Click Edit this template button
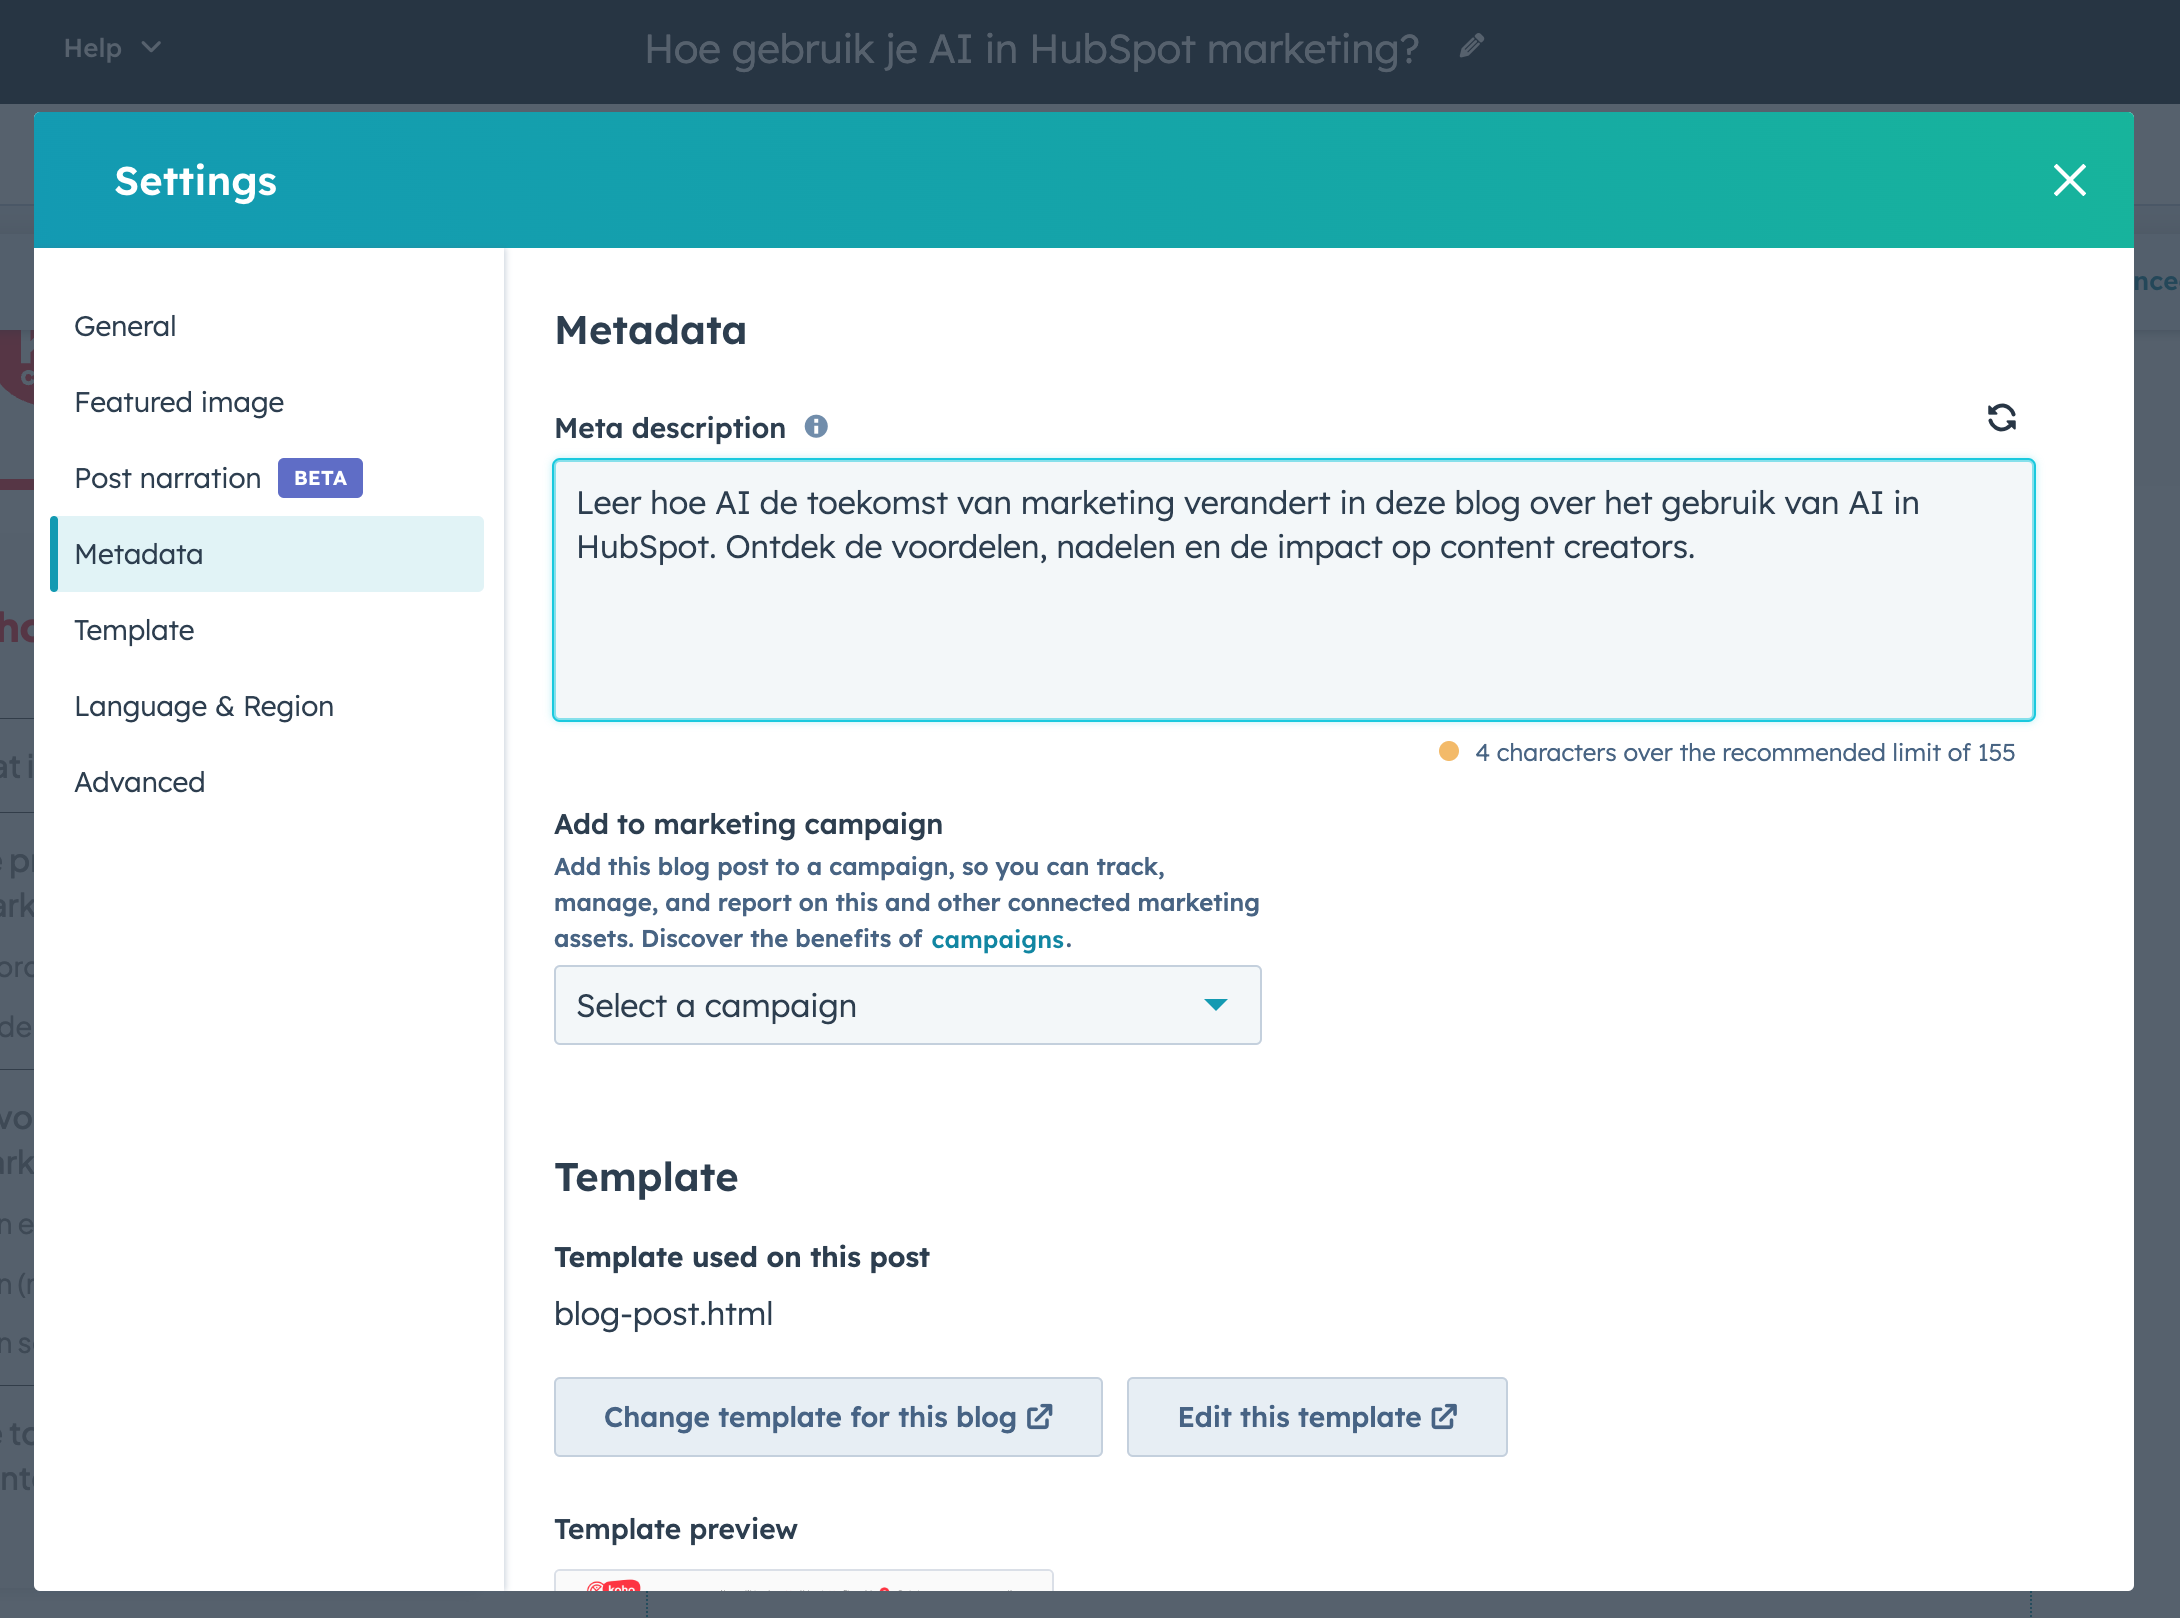 point(1317,1417)
